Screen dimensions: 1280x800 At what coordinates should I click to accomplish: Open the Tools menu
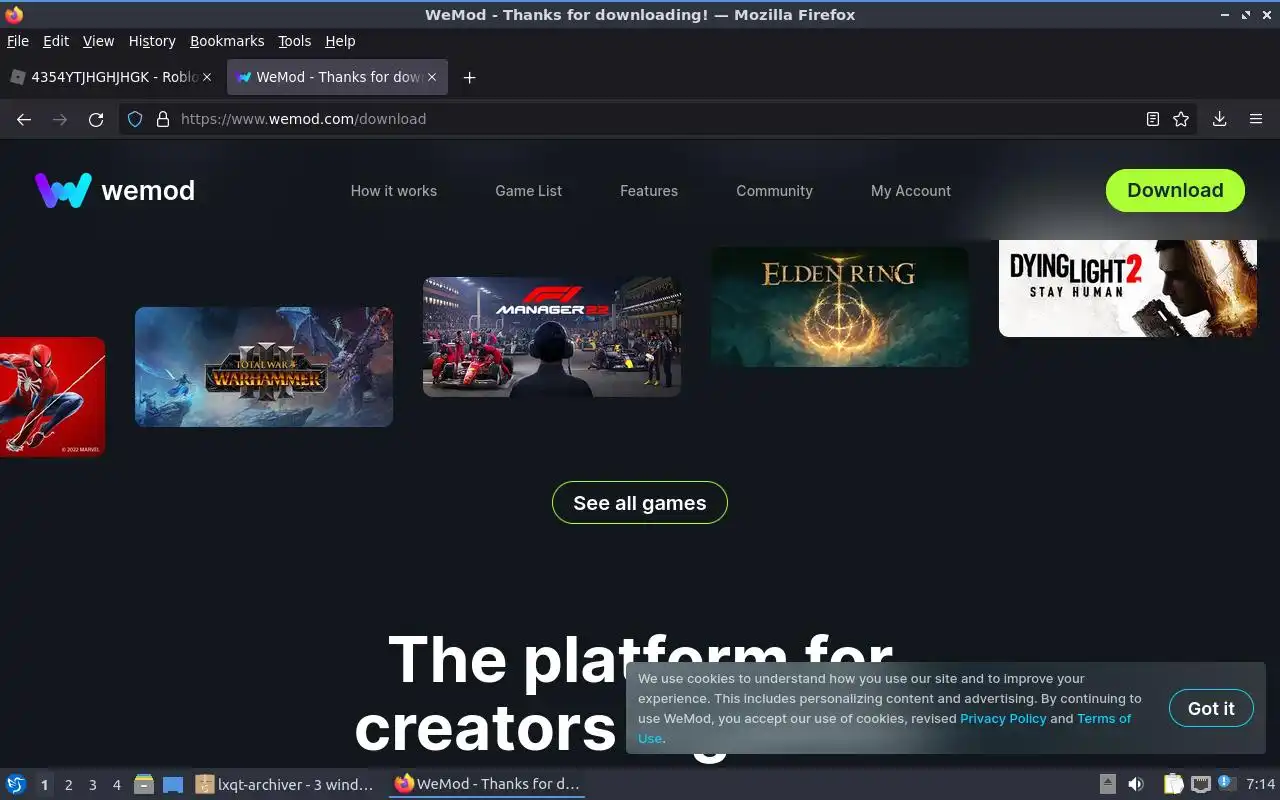point(295,41)
